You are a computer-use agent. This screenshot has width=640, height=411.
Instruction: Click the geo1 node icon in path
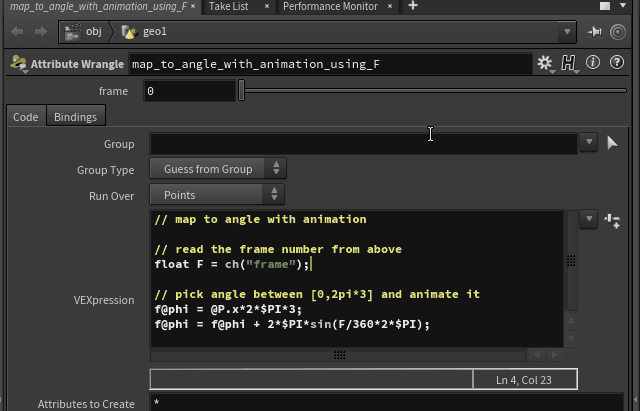coord(129,32)
